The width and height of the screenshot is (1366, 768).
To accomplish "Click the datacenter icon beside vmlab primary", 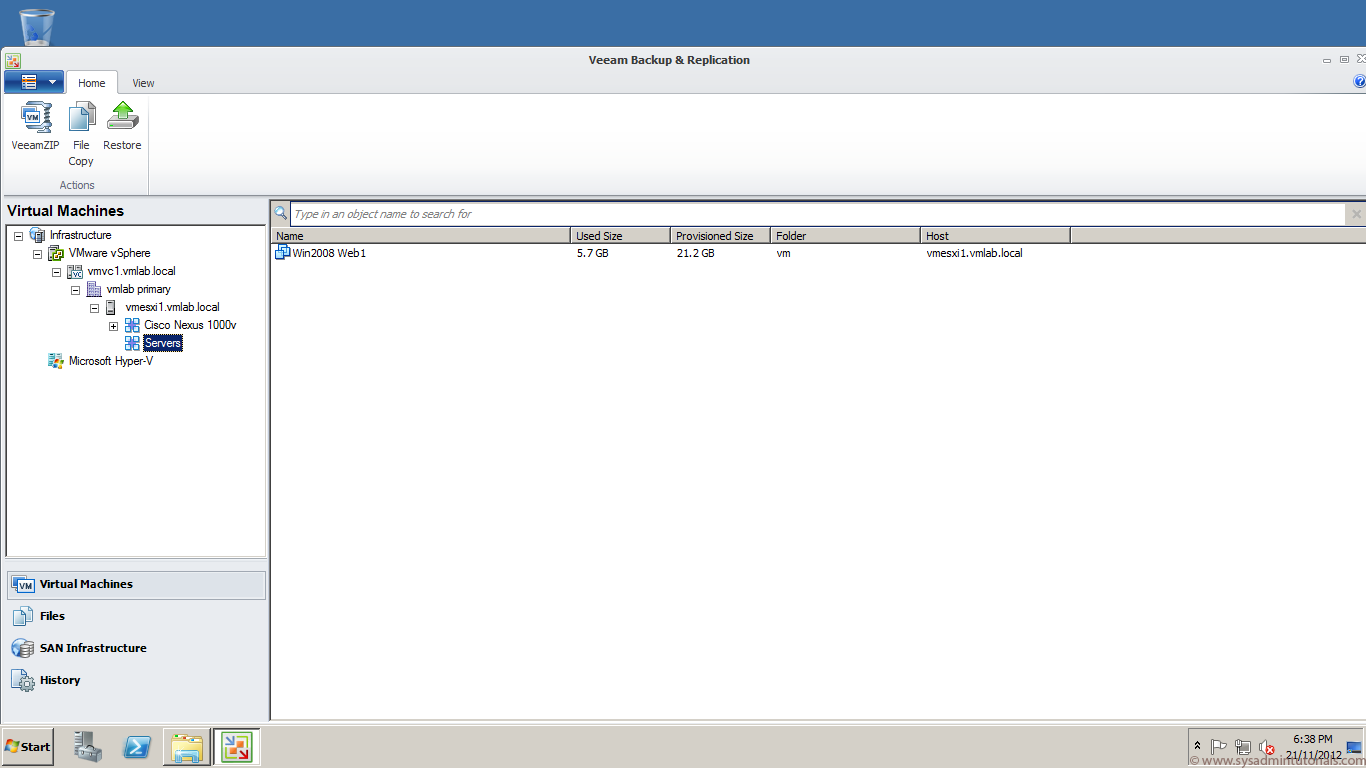I will 94,289.
